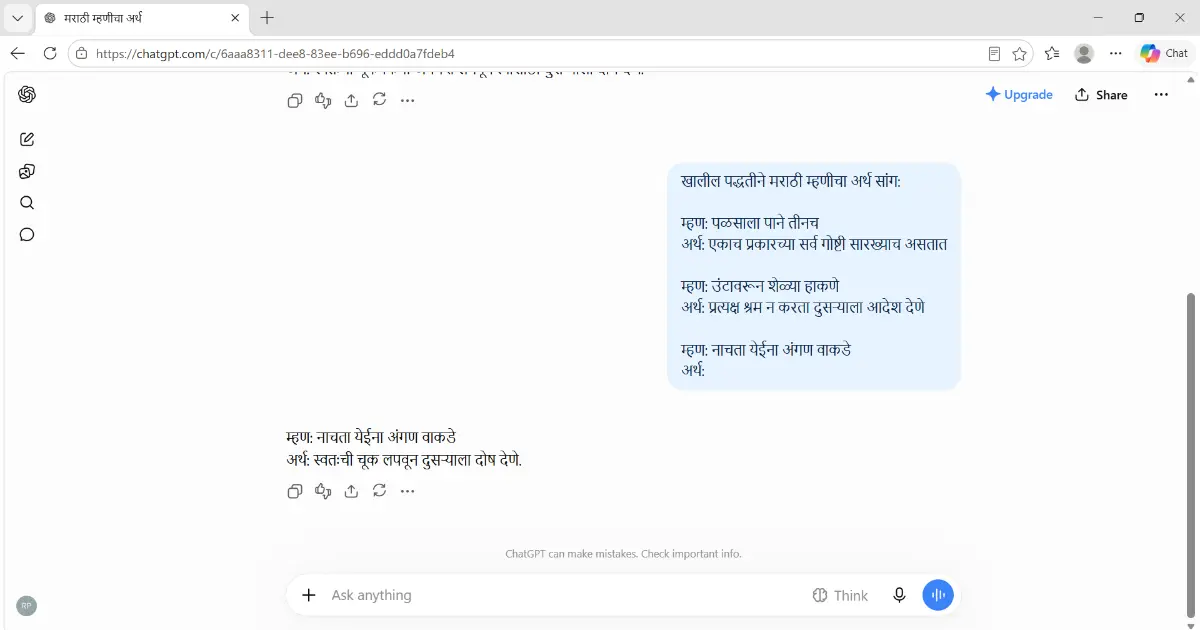The image size is (1200, 630).
Task: Click the text अर्थ: प्रत्यक्ष श्रम न करता
Action: (x=803, y=307)
